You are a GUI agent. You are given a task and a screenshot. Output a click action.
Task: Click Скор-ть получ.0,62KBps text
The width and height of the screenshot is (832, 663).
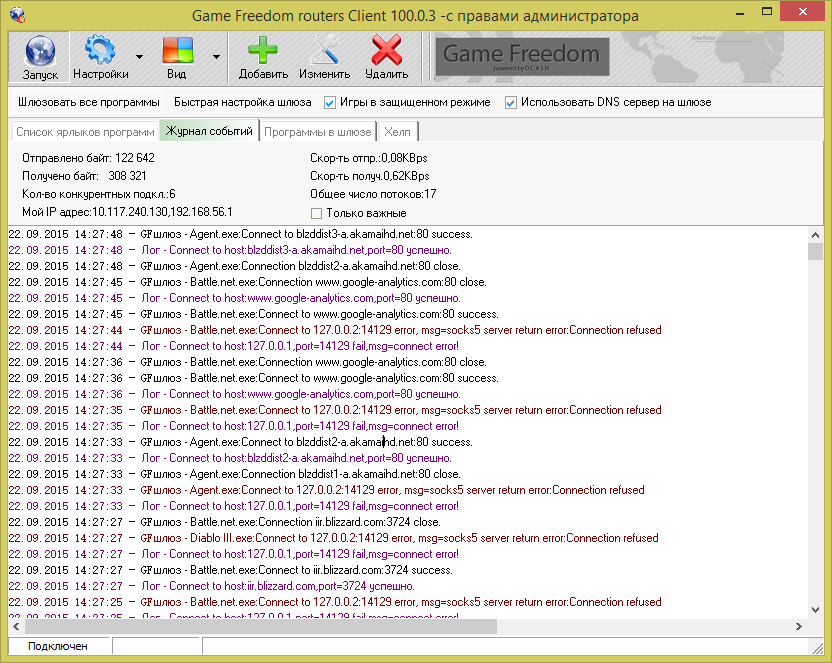click(x=370, y=176)
